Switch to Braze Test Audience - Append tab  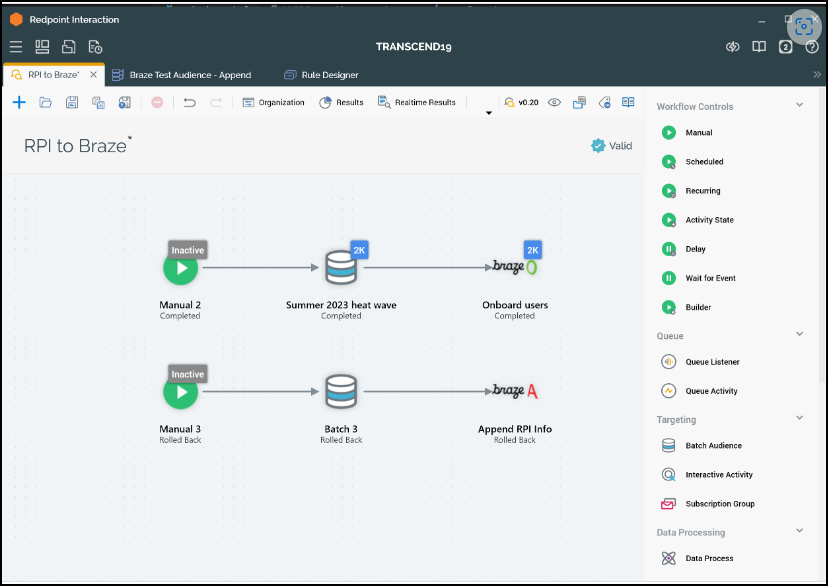coord(190,75)
